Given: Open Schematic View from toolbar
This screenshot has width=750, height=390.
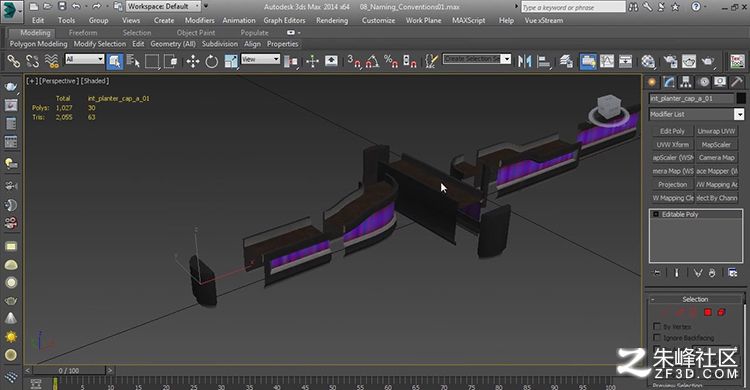Looking at the screenshot, I should (626, 61).
